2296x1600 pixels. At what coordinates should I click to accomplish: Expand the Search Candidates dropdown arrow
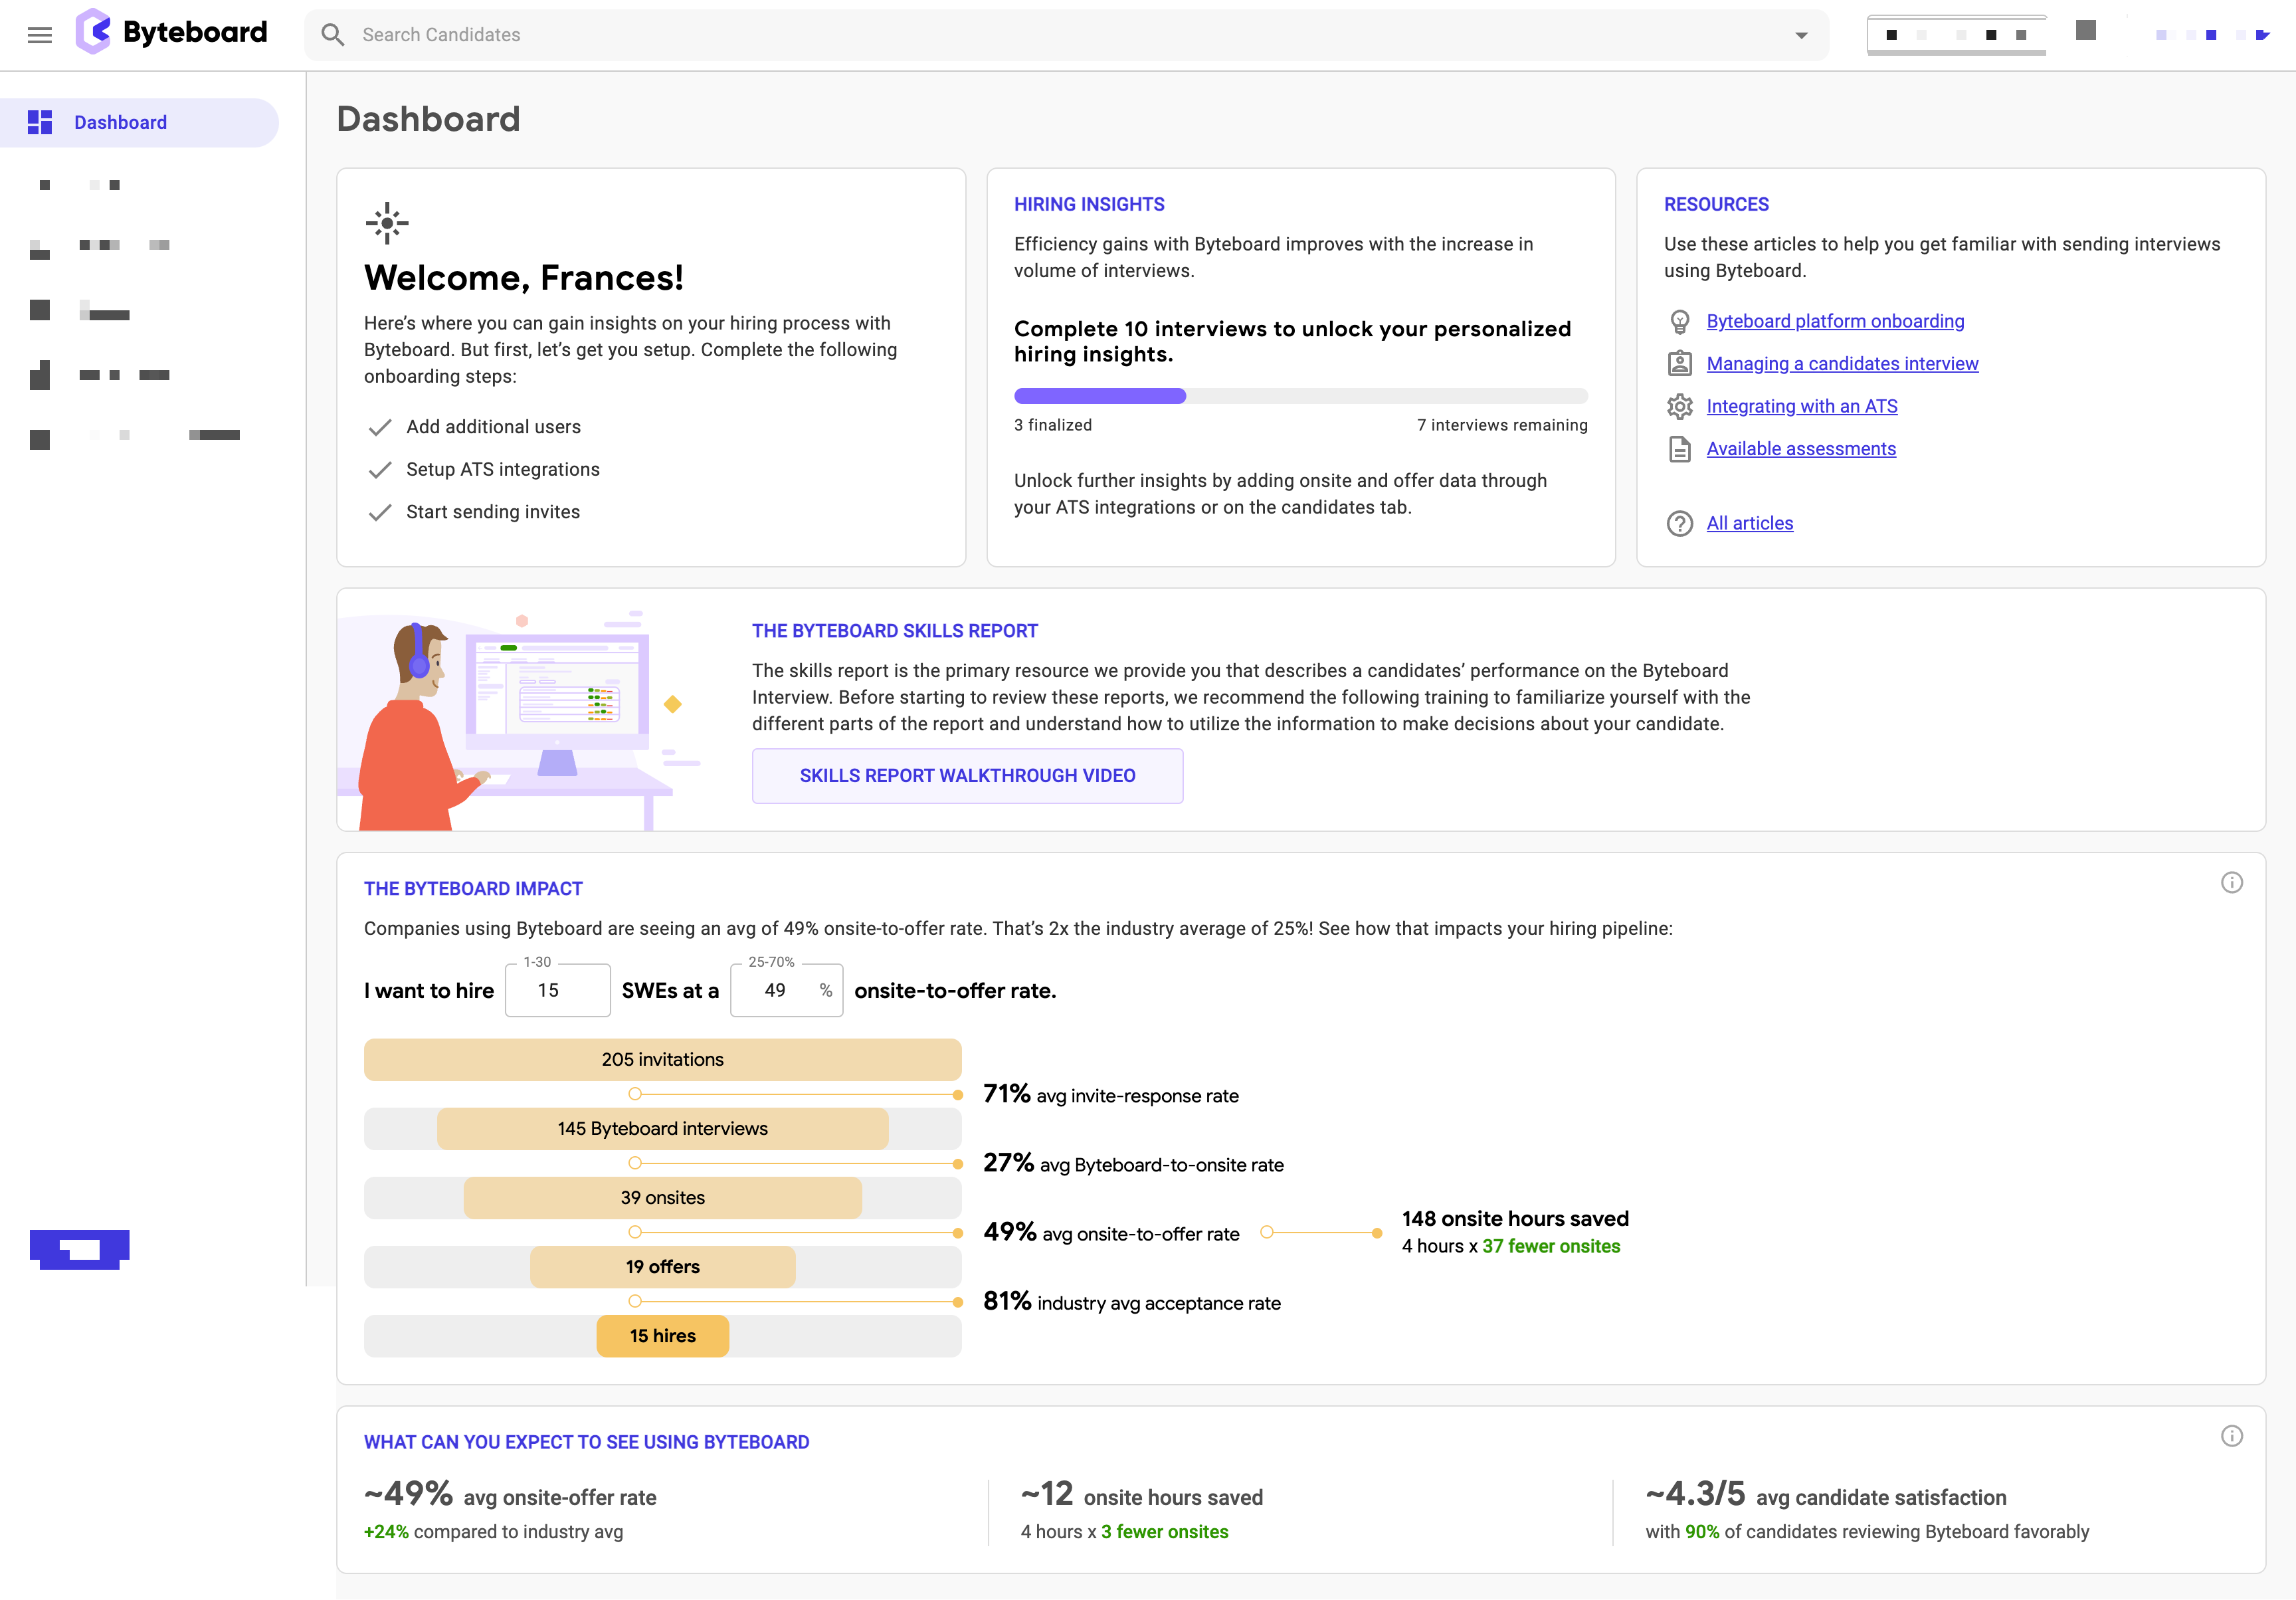(1801, 35)
